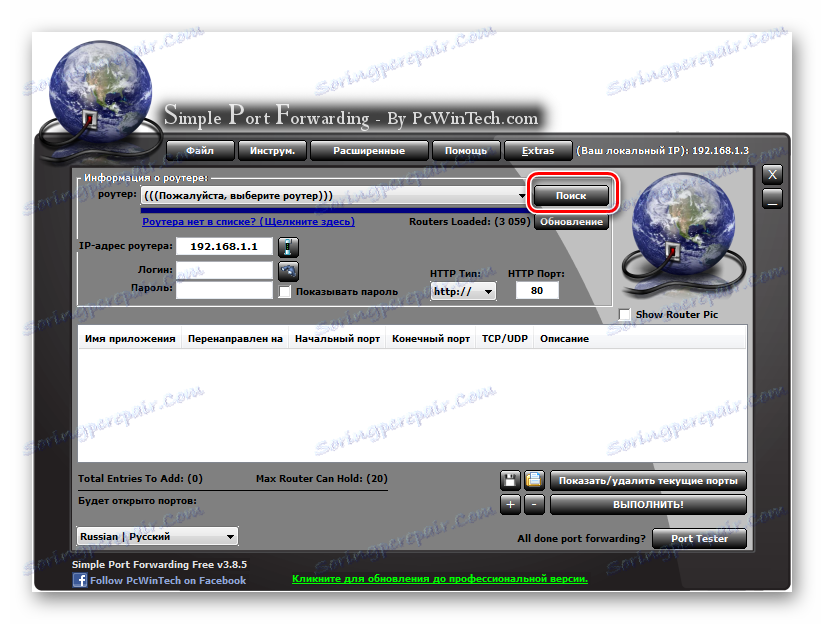This screenshot has width=824, height=624.
Task: Click Показать/удалить текущие порты button
Action: pos(648,480)
